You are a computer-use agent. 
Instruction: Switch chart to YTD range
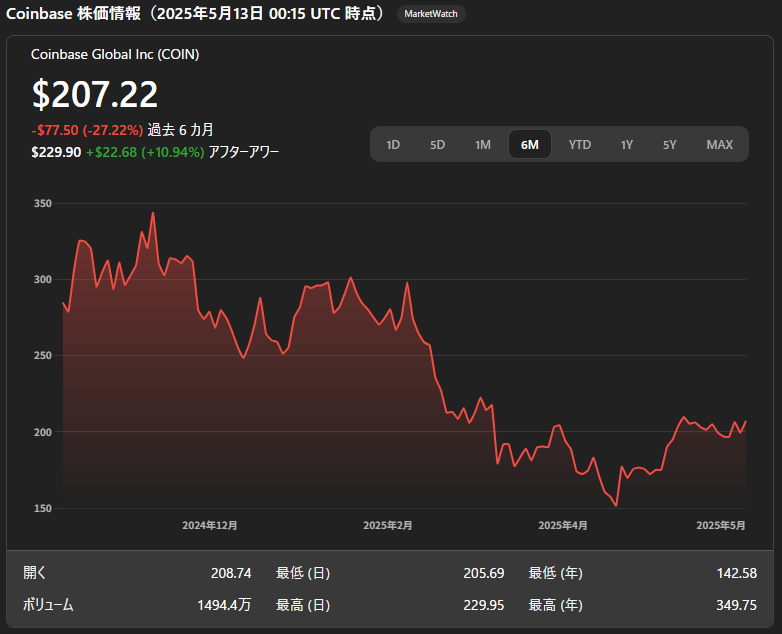pos(580,145)
